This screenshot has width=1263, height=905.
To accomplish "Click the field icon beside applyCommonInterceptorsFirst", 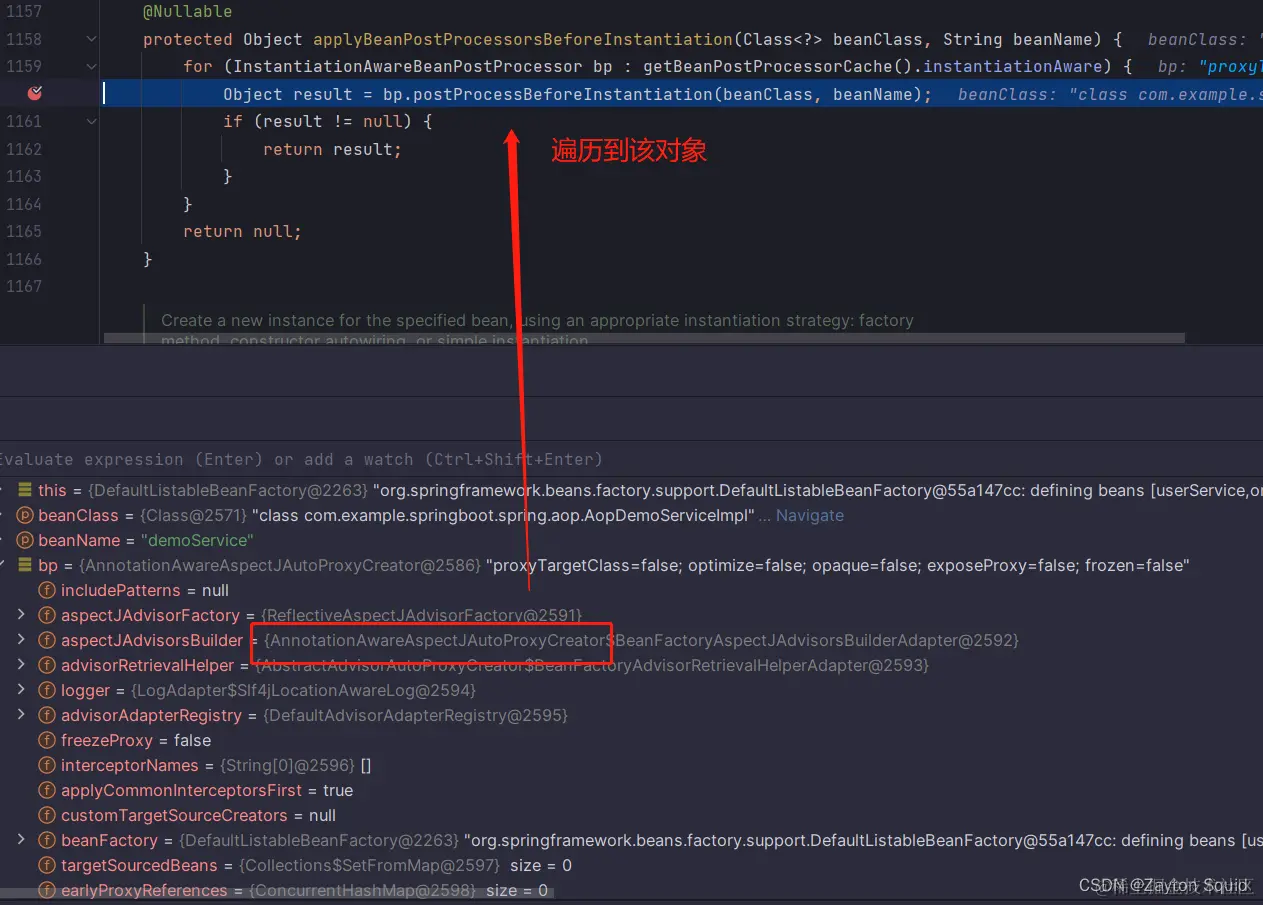I will point(47,790).
